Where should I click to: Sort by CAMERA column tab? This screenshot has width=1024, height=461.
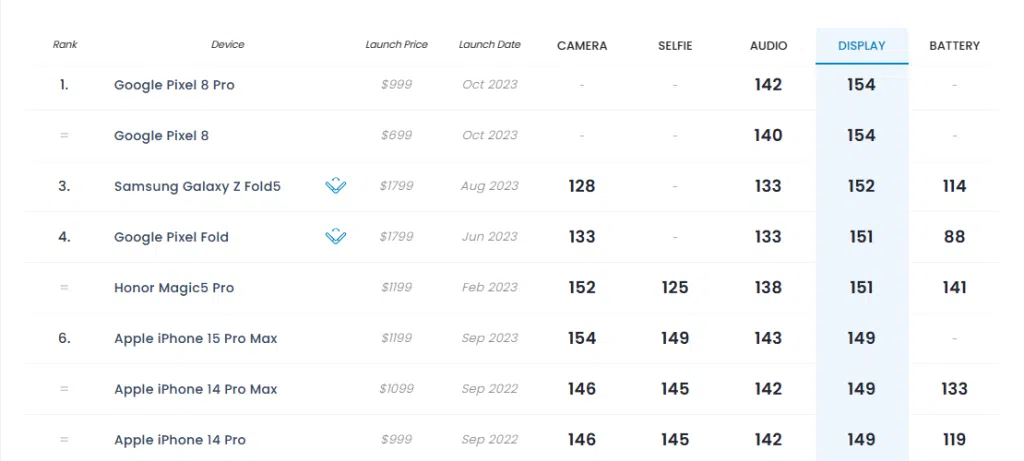point(581,46)
